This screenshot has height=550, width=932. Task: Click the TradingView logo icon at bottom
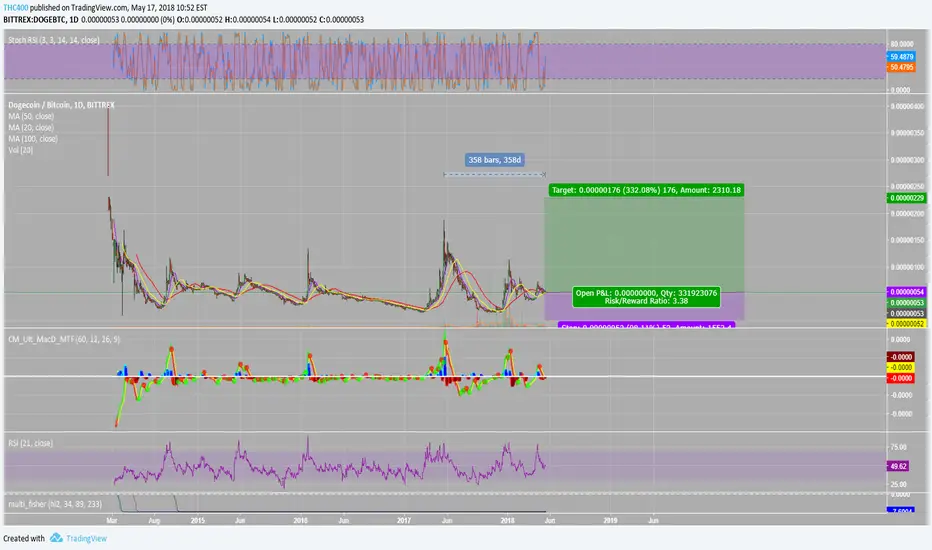pyautogui.click(x=56, y=538)
